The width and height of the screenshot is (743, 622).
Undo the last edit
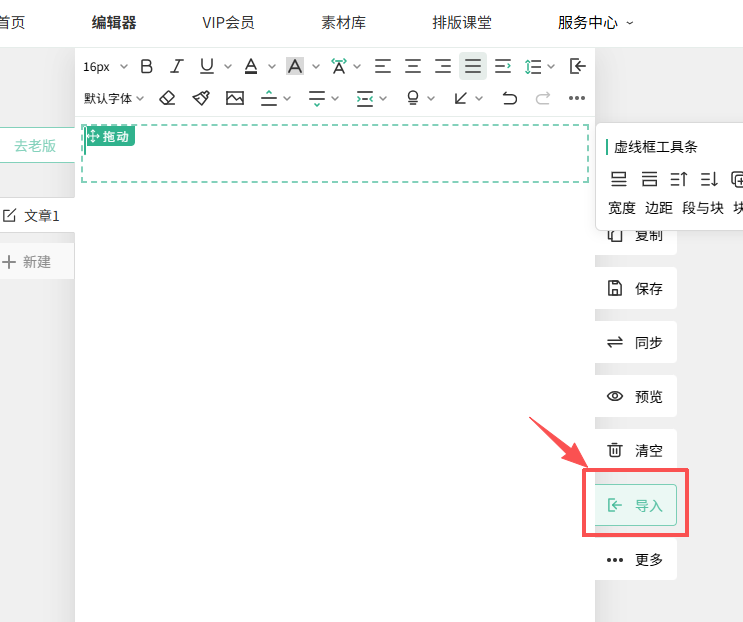510,98
